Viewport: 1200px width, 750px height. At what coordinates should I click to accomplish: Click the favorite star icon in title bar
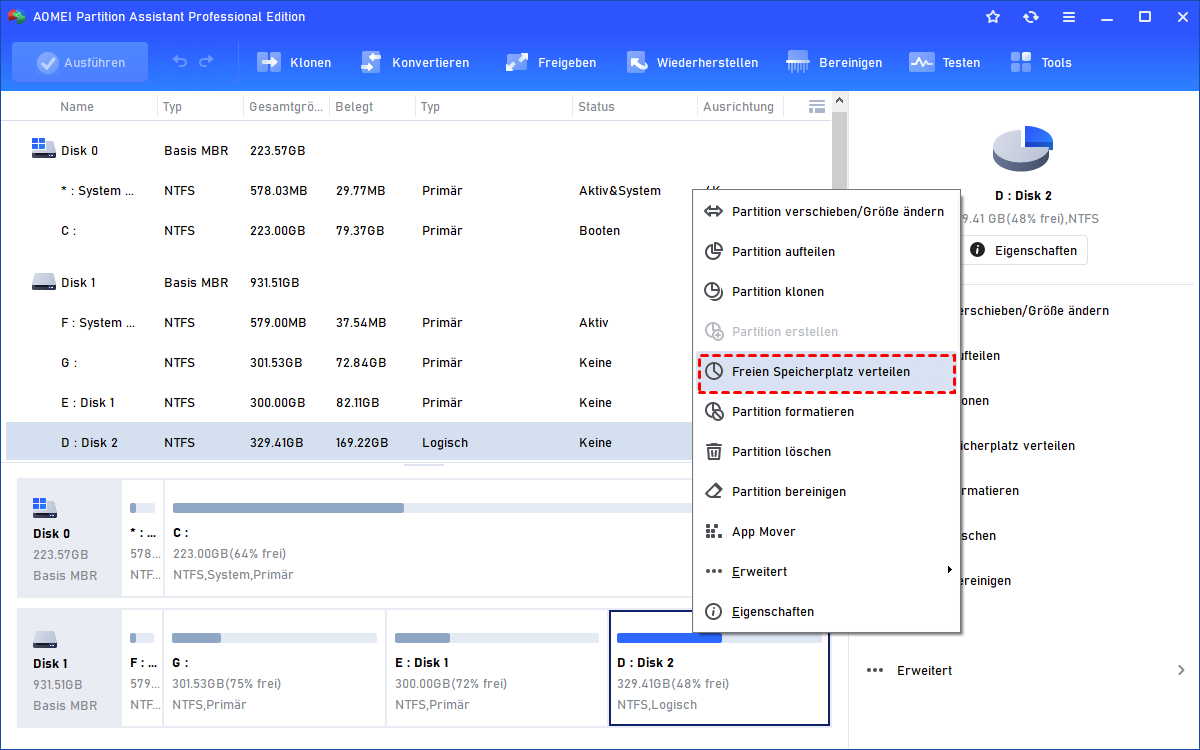tap(993, 17)
